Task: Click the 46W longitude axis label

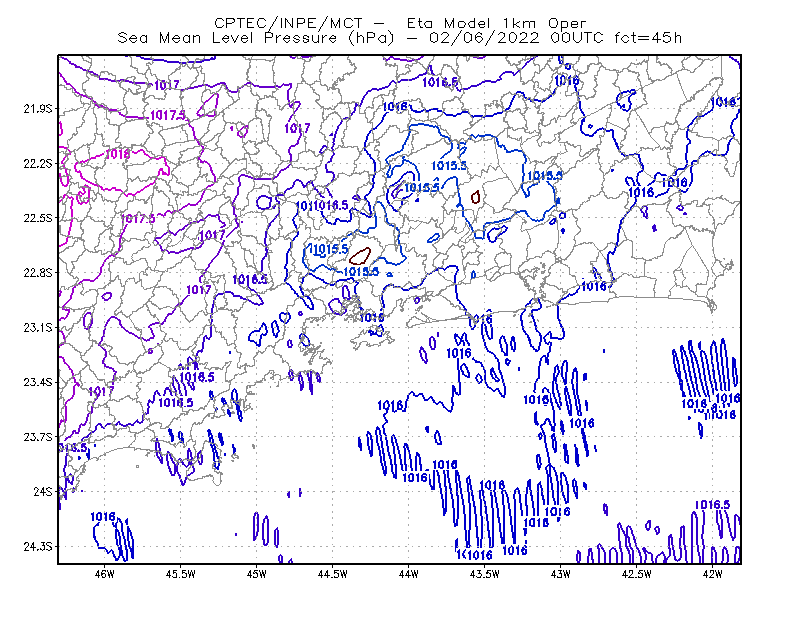Action: click(x=105, y=574)
